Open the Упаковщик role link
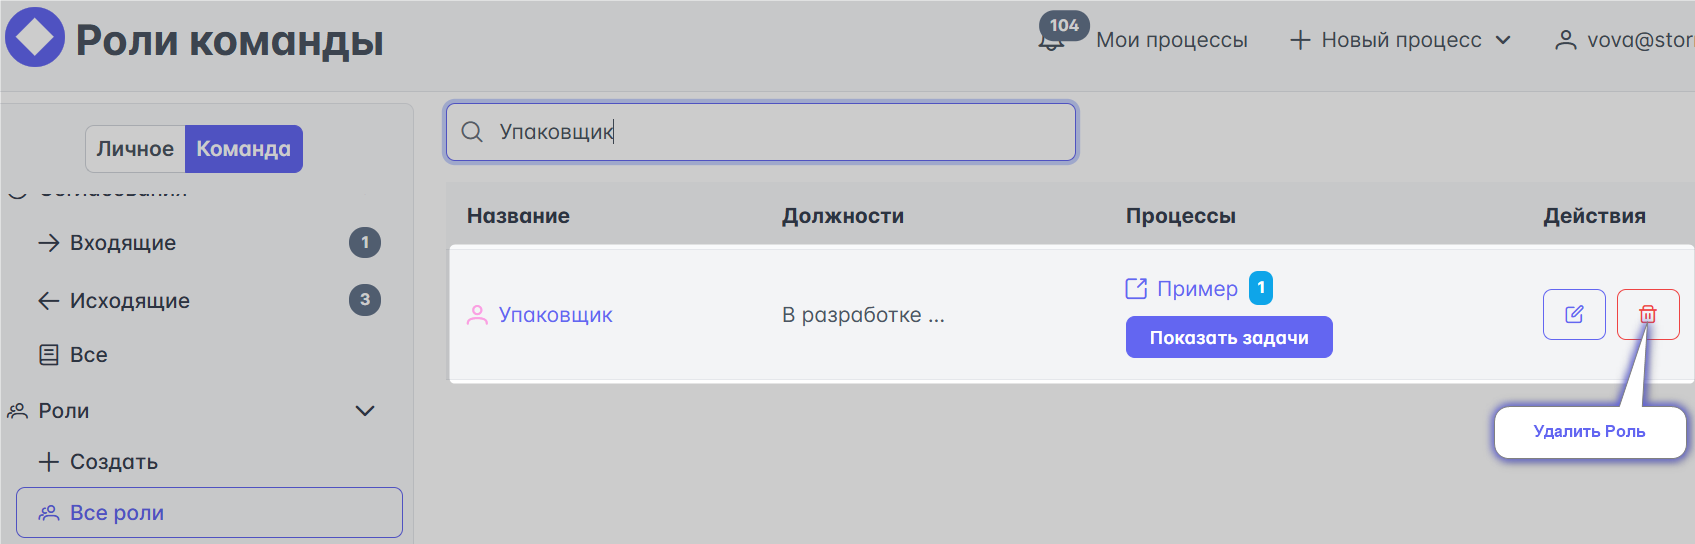This screenshot has width=1695, height=544. (x=556, y=315)
